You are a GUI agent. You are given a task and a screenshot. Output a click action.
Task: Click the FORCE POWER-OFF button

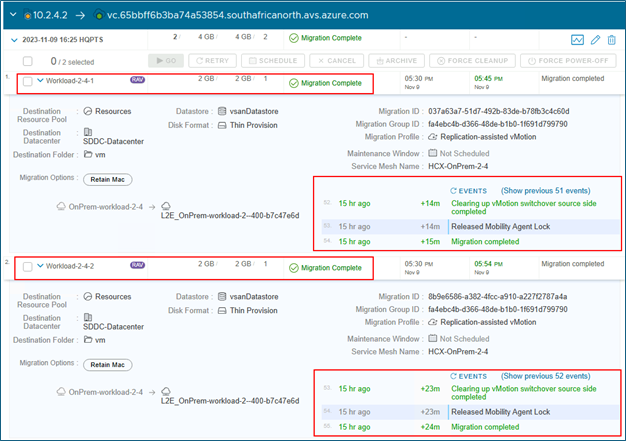click(568, 61)
